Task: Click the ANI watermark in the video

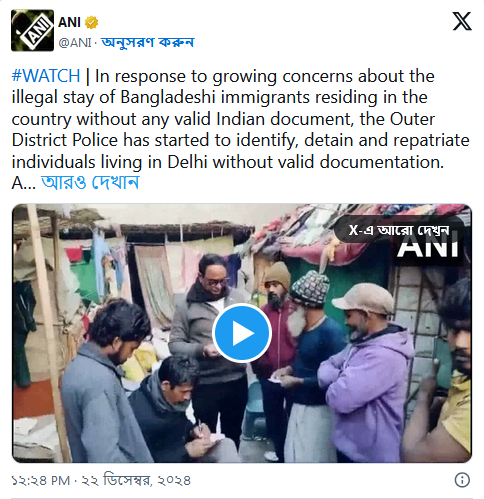Action: (x=428, y=247)
